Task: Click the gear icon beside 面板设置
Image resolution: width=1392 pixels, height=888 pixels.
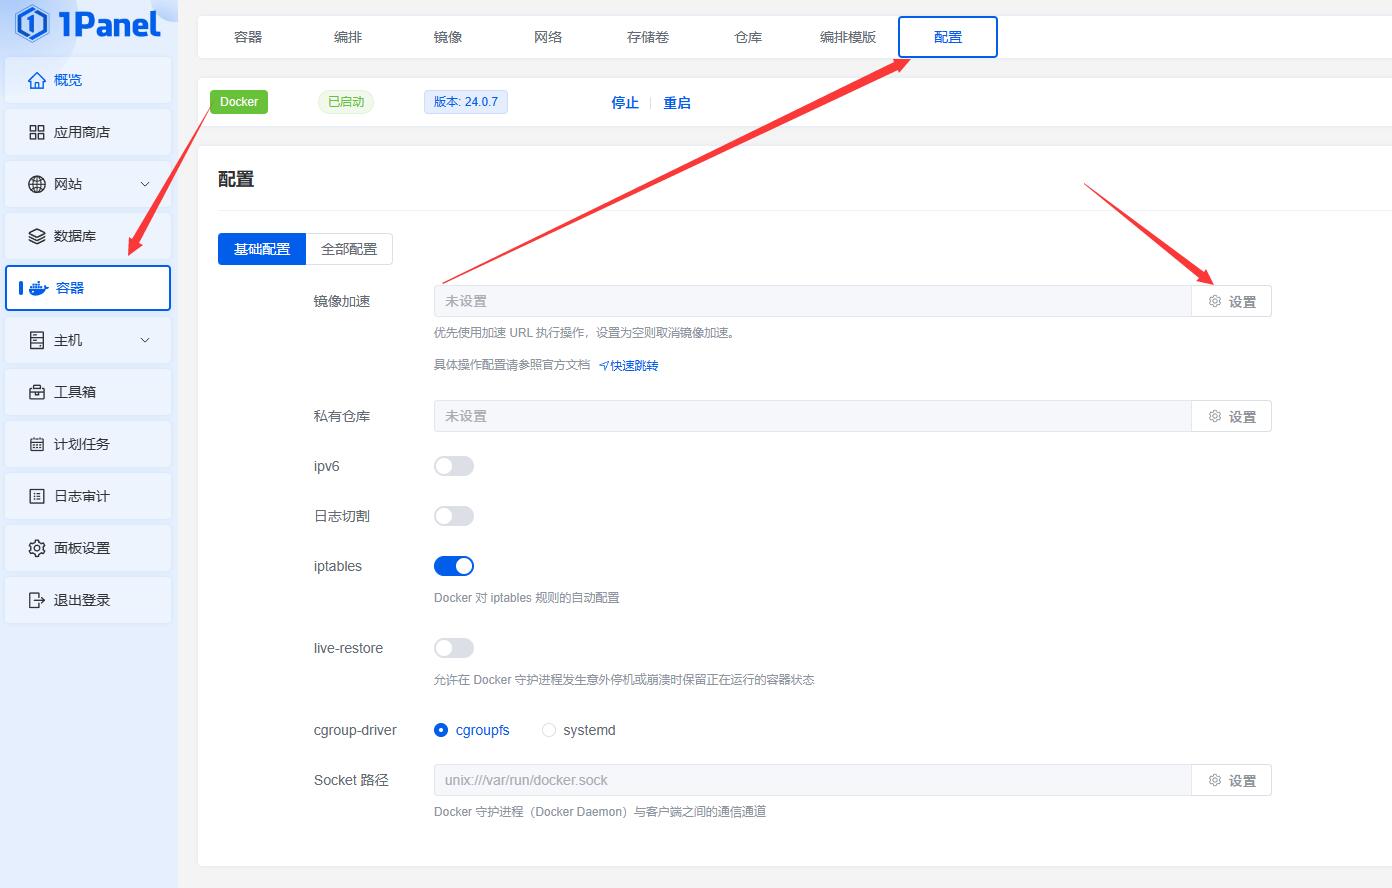Action: 37,548
